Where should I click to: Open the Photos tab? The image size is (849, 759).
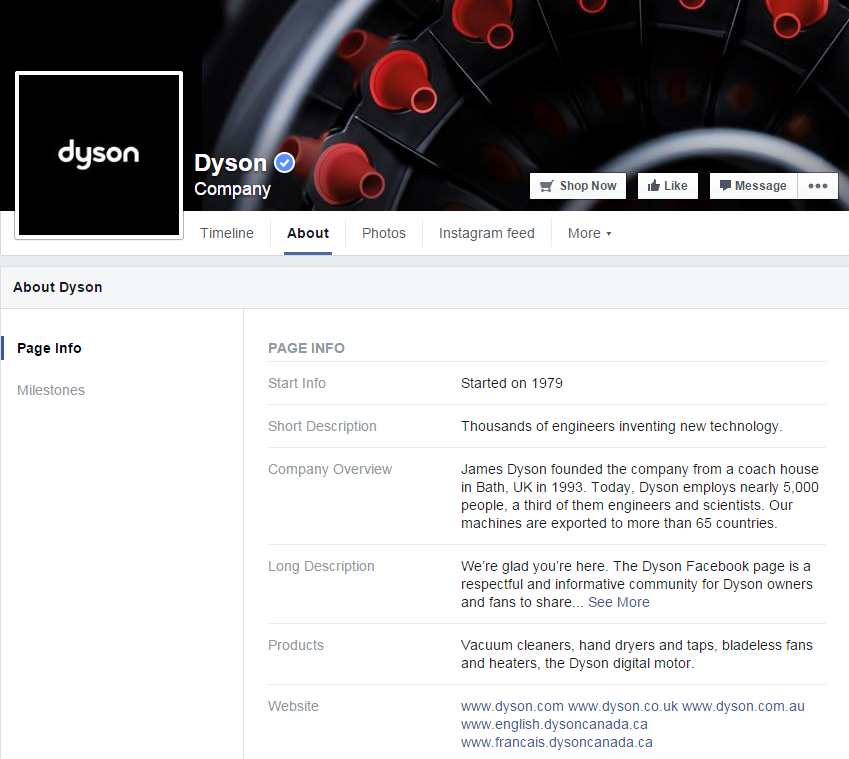click(x=383, y=233)
